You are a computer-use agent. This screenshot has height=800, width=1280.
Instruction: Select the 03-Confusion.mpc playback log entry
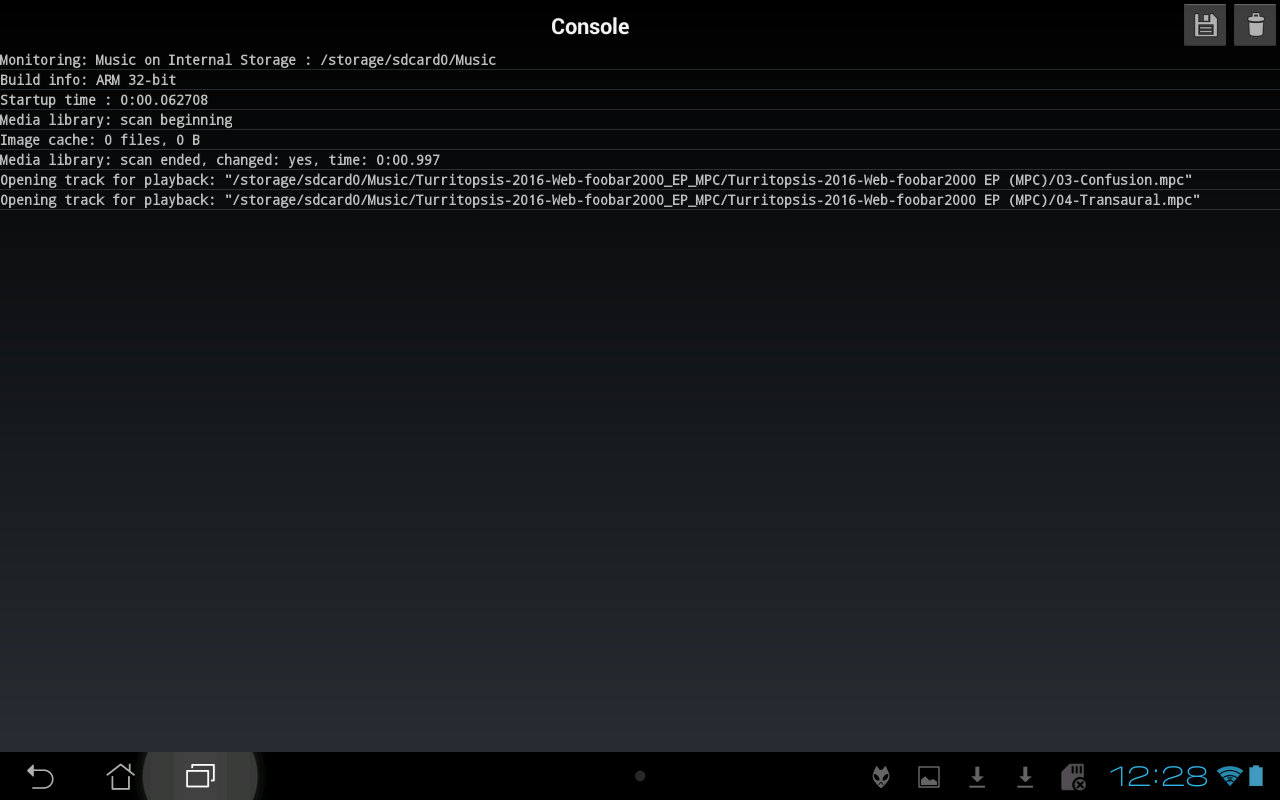tap(596, 180)
